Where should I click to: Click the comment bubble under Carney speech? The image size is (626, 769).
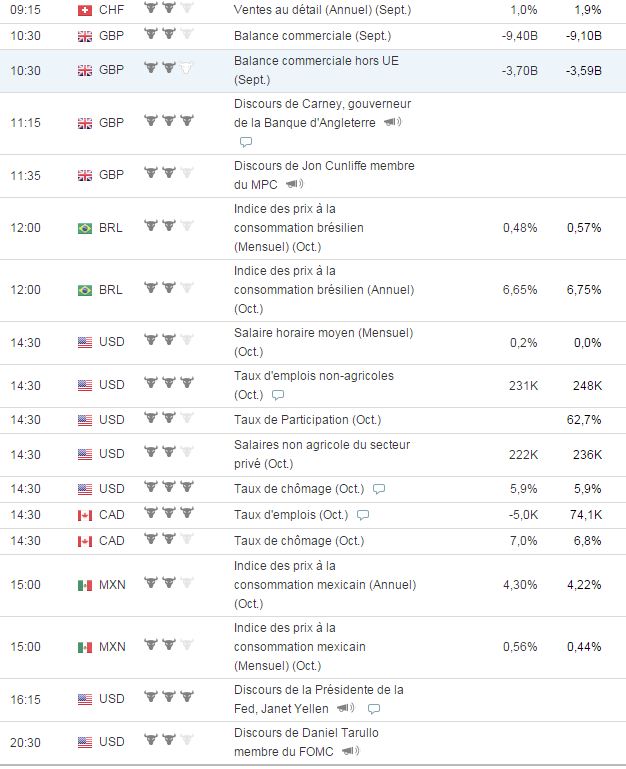246,142
